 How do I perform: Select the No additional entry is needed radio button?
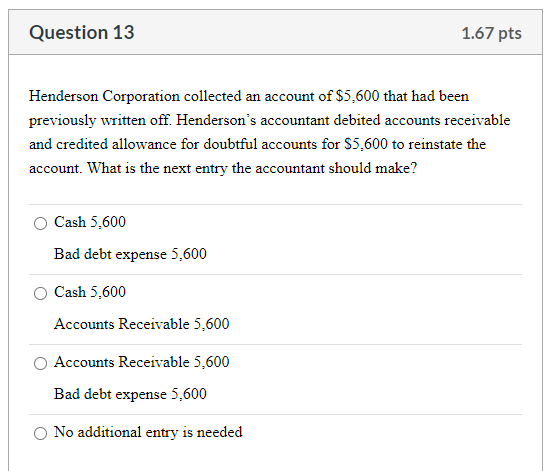click(40, 433)
